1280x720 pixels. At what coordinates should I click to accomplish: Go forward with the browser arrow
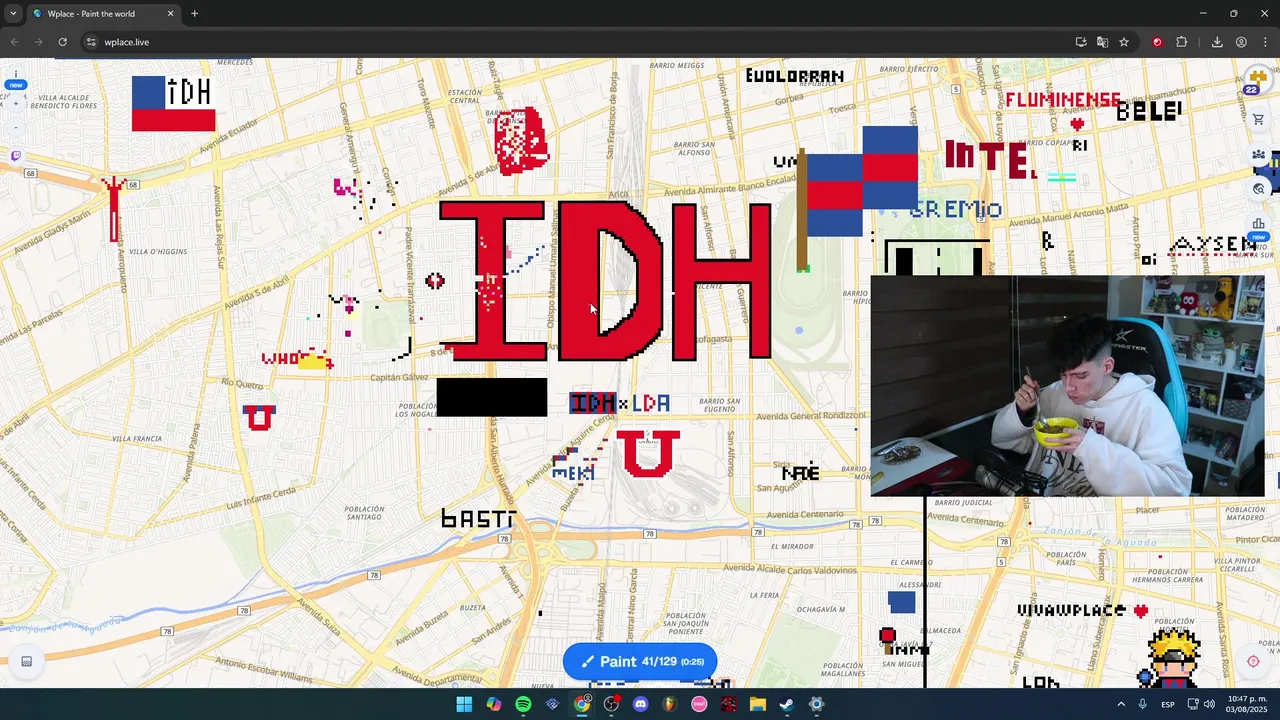click(x=38, y=42)
